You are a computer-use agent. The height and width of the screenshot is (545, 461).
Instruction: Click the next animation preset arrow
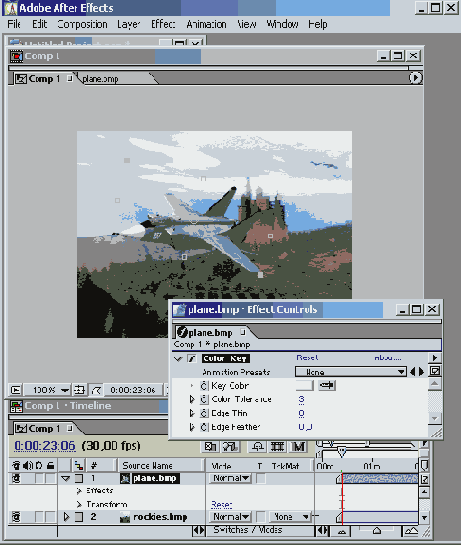421,372
